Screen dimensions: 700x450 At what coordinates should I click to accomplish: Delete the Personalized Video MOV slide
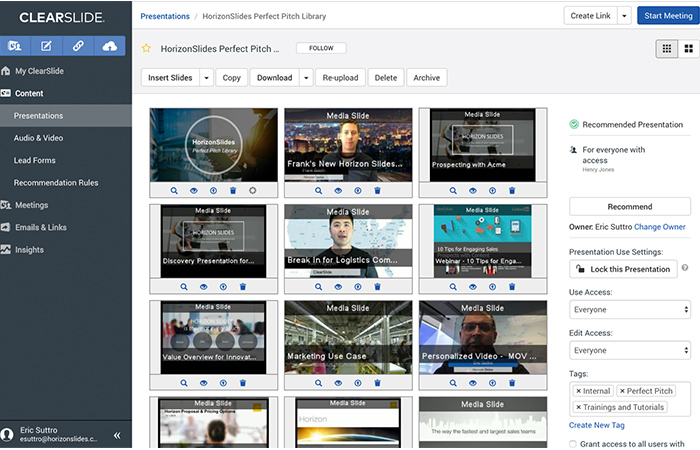(x=512, y=383)
